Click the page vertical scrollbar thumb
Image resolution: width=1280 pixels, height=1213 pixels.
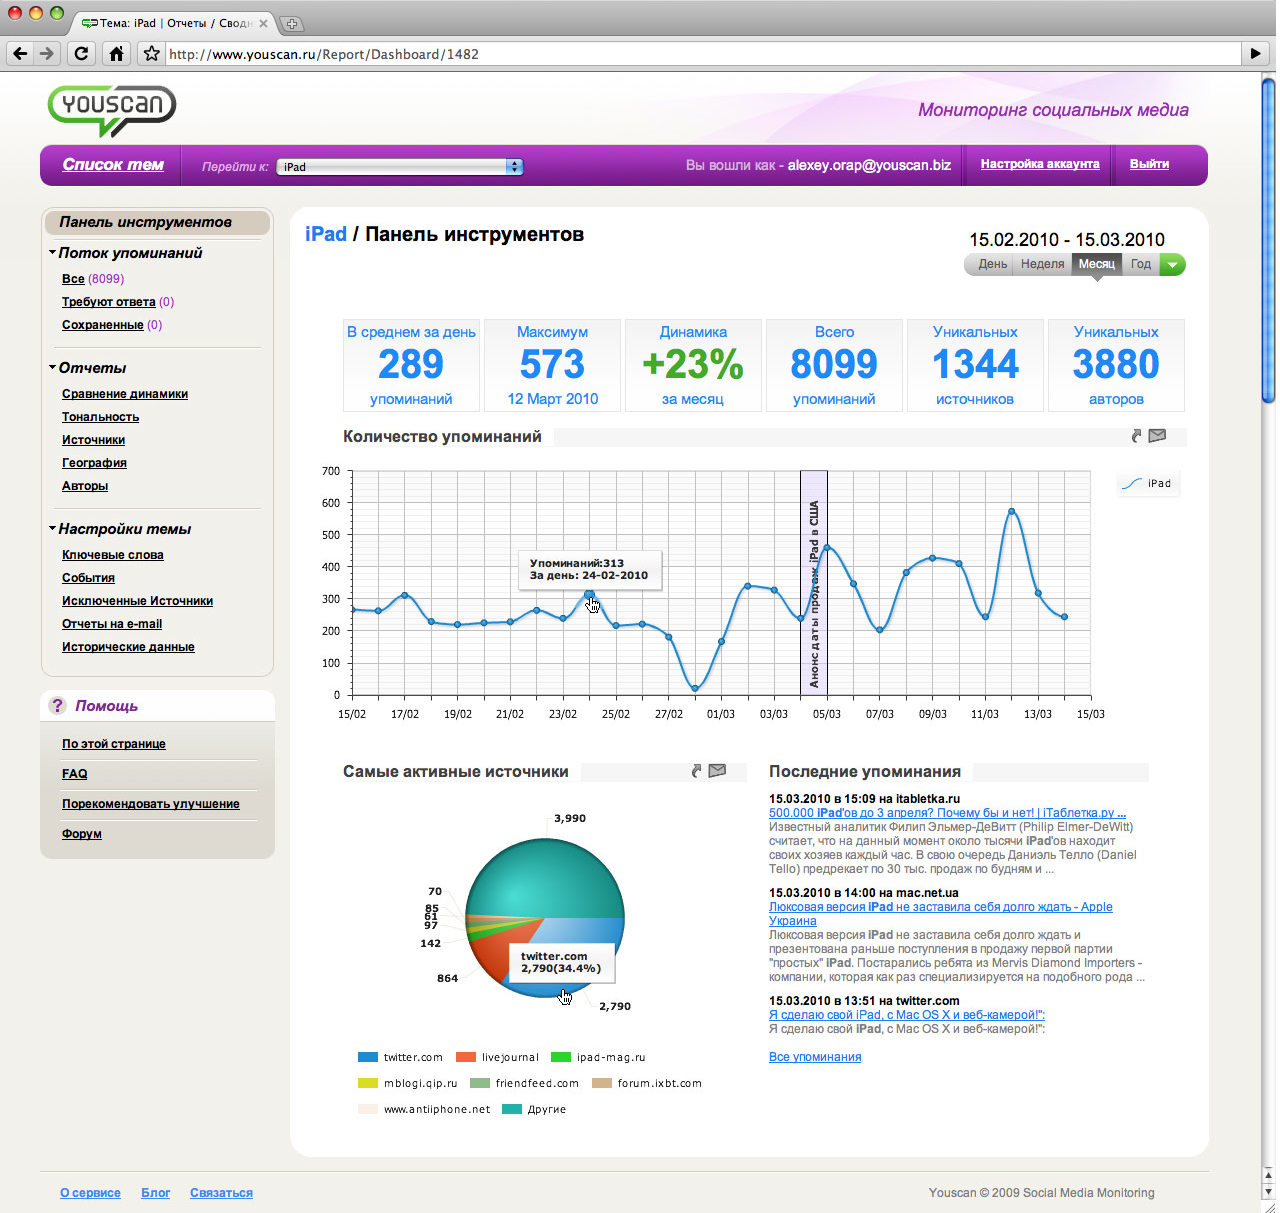tap(1269, 240)
